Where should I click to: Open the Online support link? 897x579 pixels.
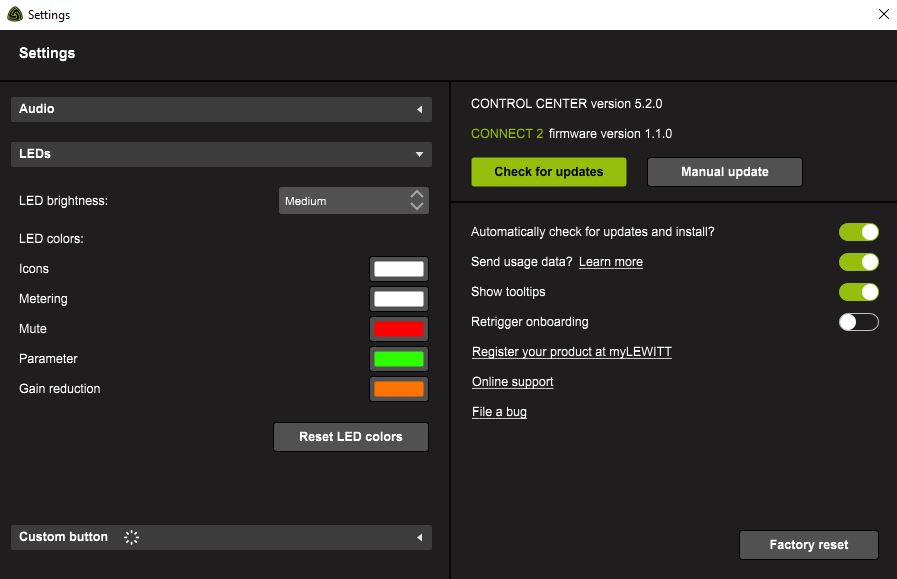(513, 382)
